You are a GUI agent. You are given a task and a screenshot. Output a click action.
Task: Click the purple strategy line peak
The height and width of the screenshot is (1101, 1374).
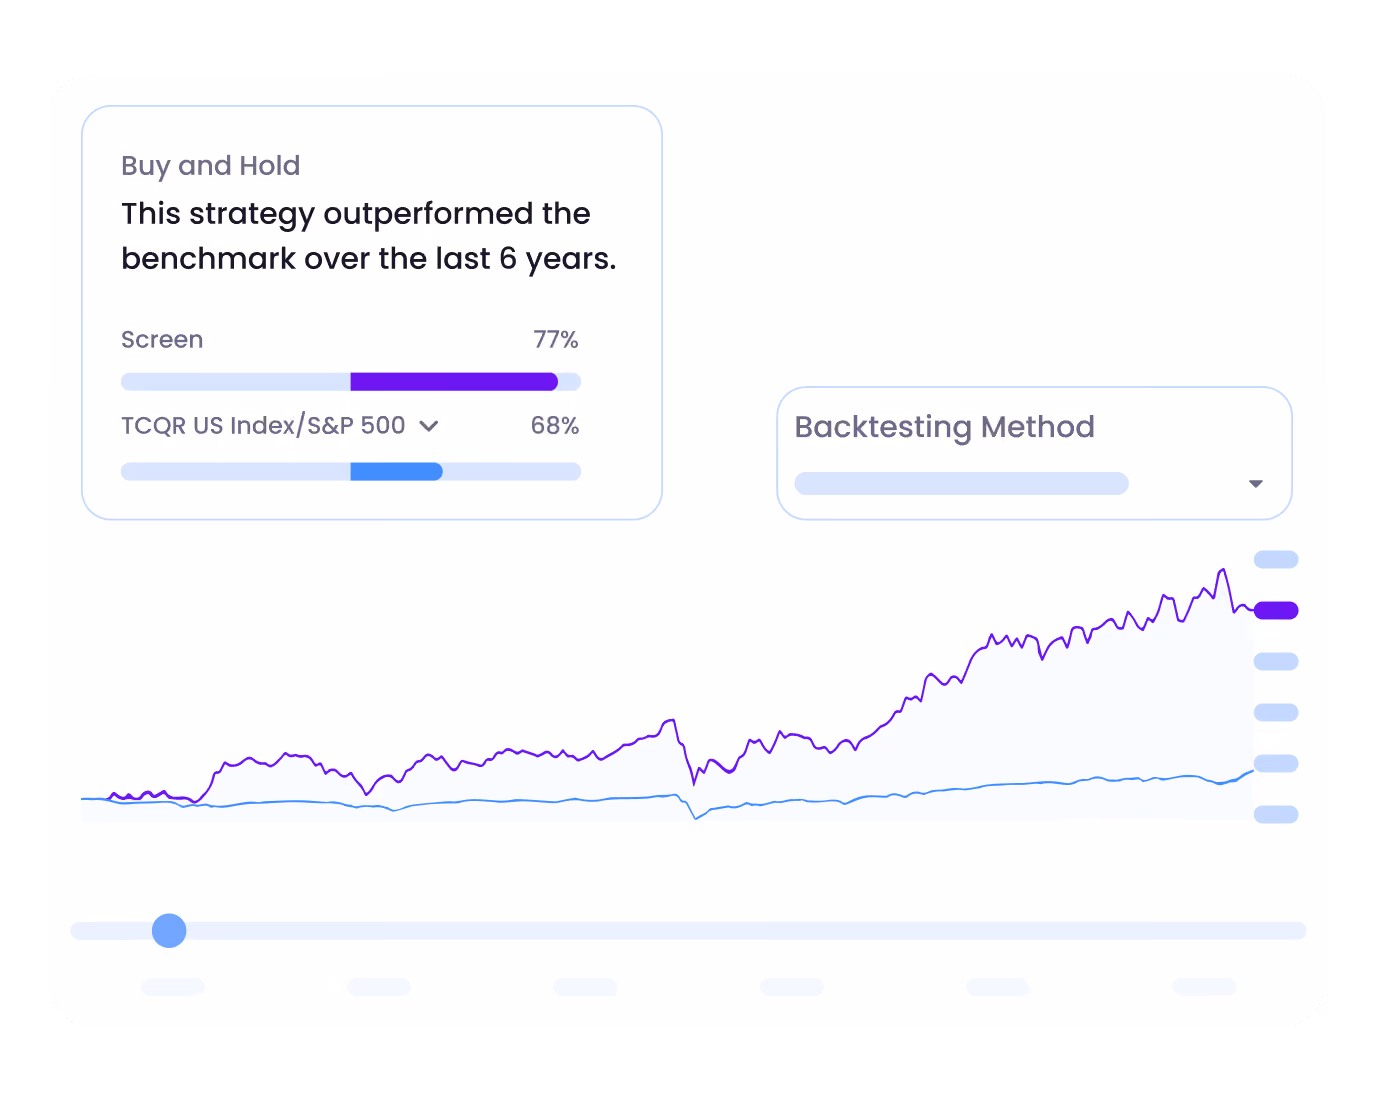pos(1222,571)
